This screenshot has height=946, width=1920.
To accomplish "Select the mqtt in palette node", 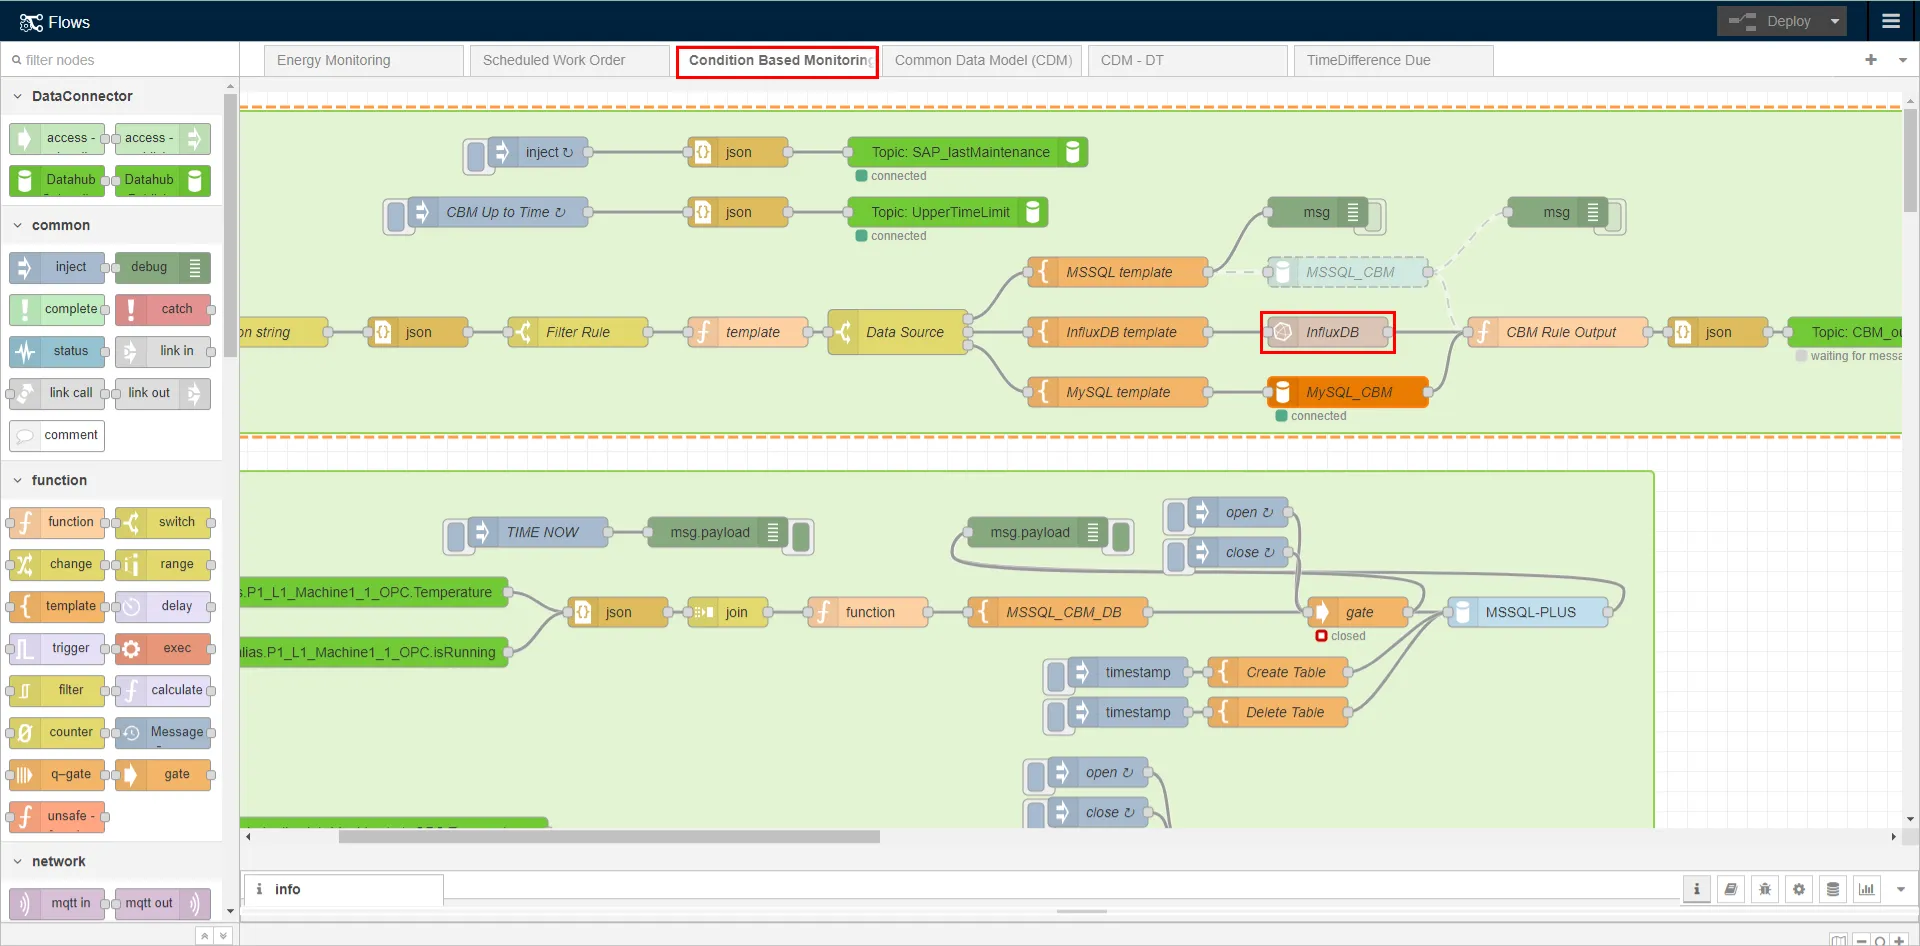I will pyautogui.click(x=57, y=903).
